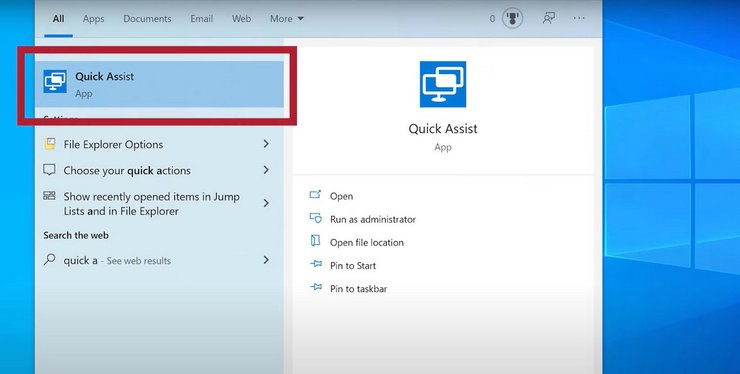Expand Show recently opened items arrow

tap(266, 203)
